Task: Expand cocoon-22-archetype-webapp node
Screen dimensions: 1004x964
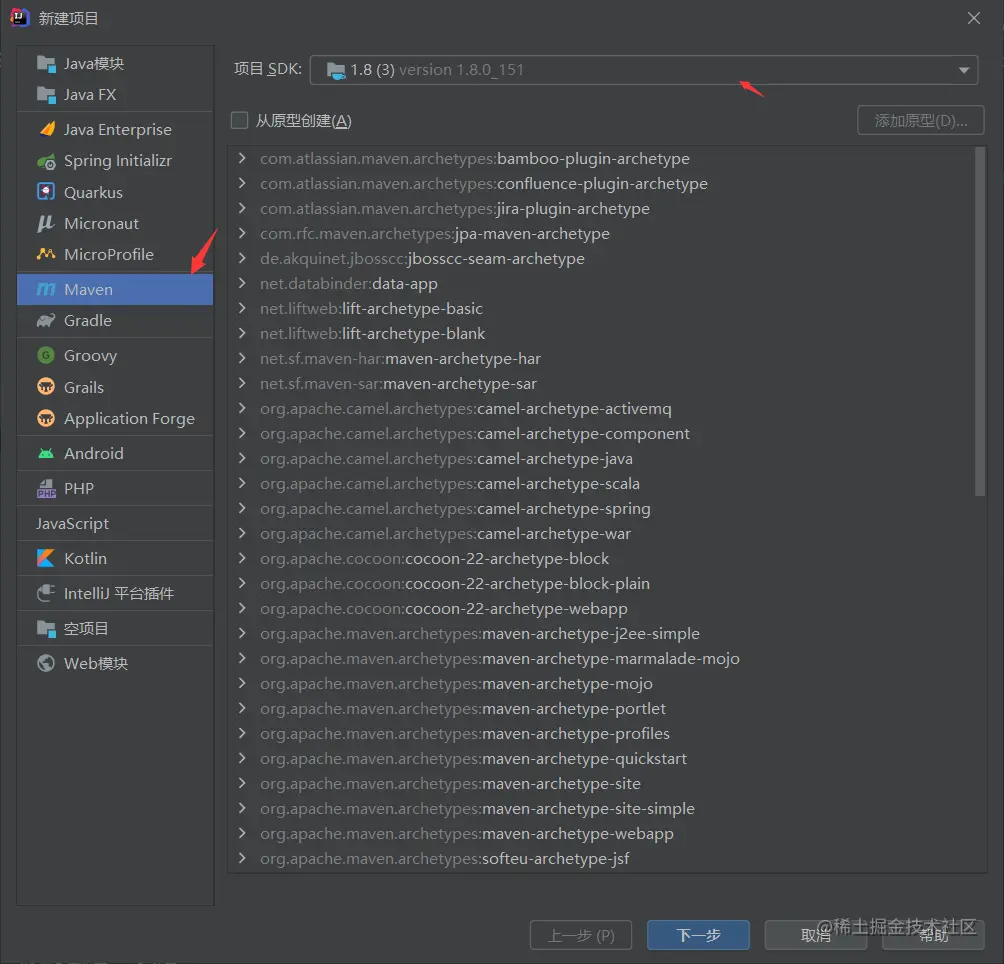Action: [242, 608]
